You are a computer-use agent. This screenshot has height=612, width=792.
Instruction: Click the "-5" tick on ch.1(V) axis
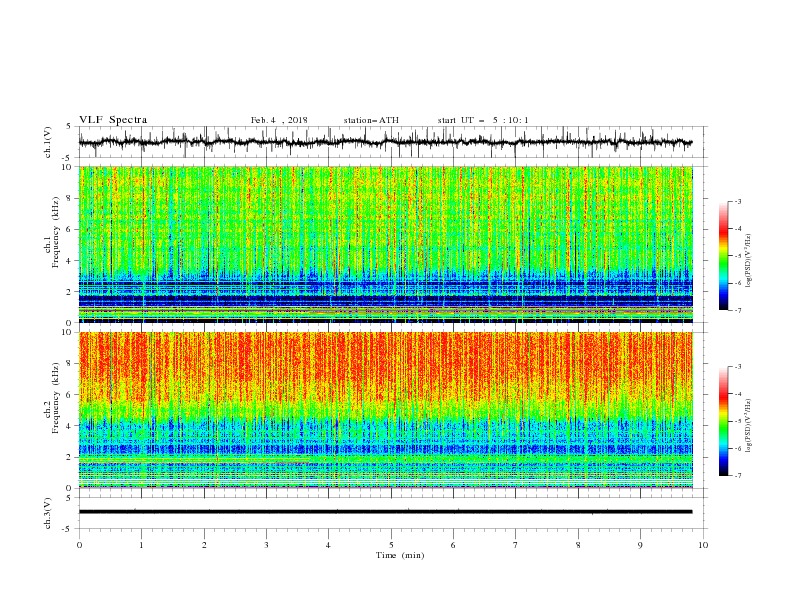(x=68, y=158)
